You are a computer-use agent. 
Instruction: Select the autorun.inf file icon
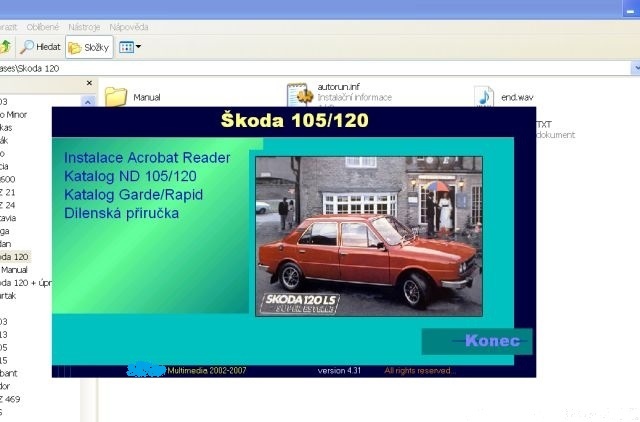click(299, 96)
